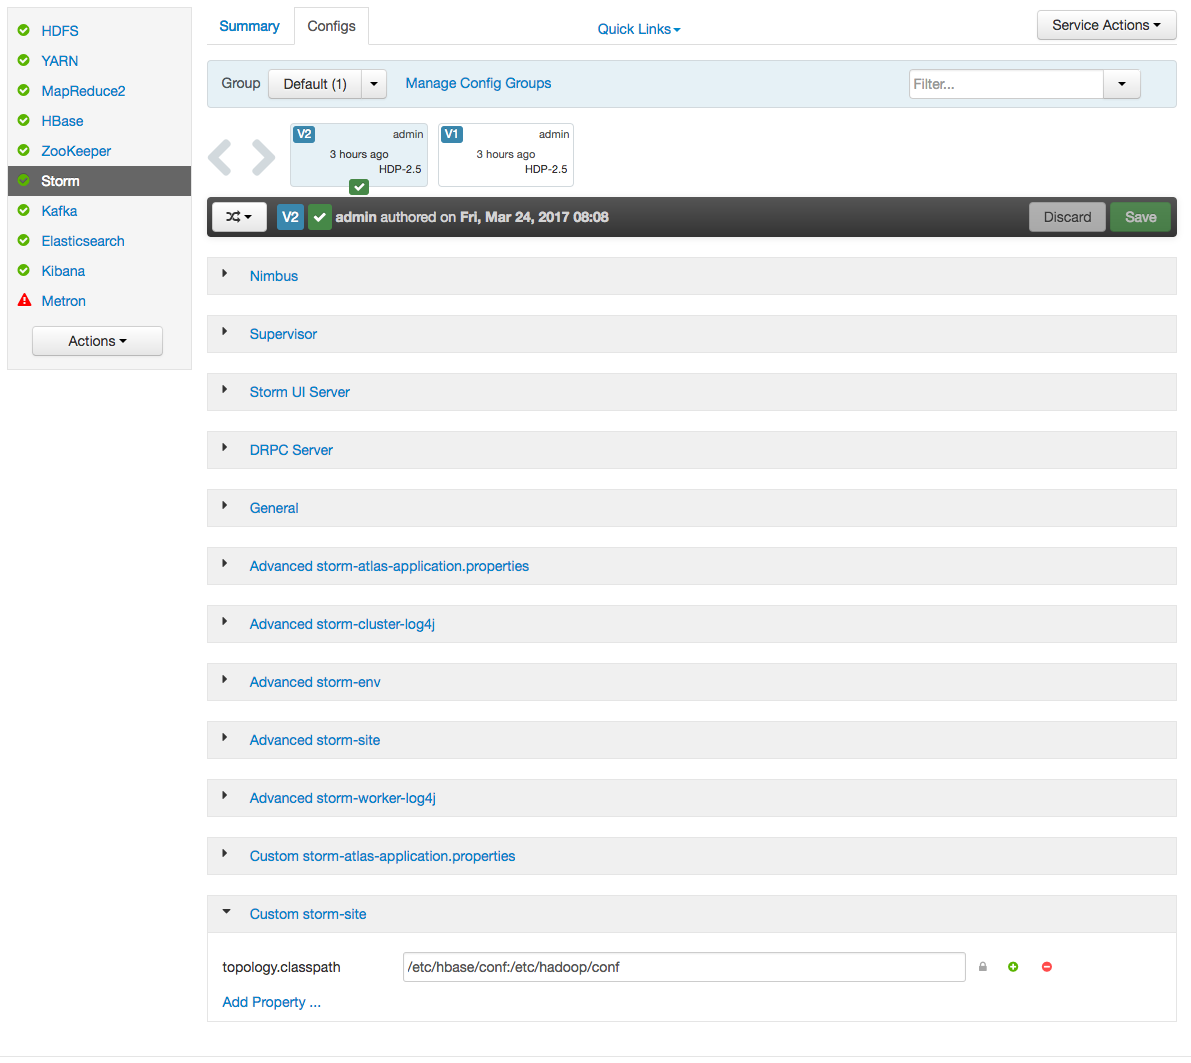Expand the Nimbus config section
1191x1063 pixels.
tap(274, 276)
